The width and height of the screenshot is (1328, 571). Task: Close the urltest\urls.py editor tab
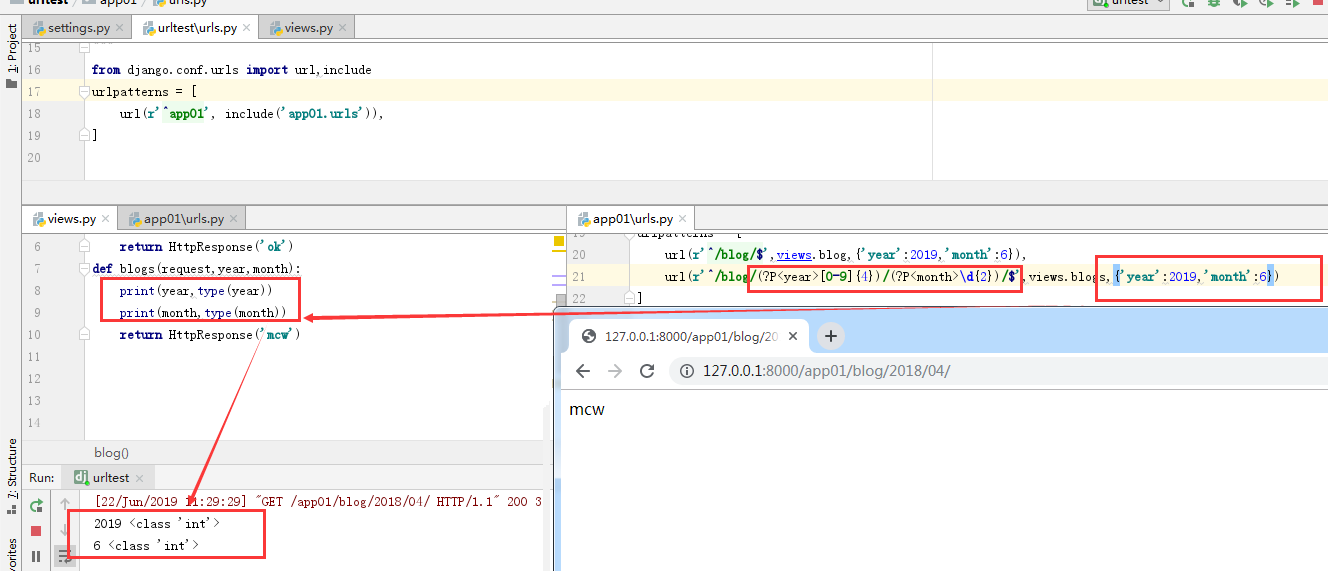(x=247, y=28)
